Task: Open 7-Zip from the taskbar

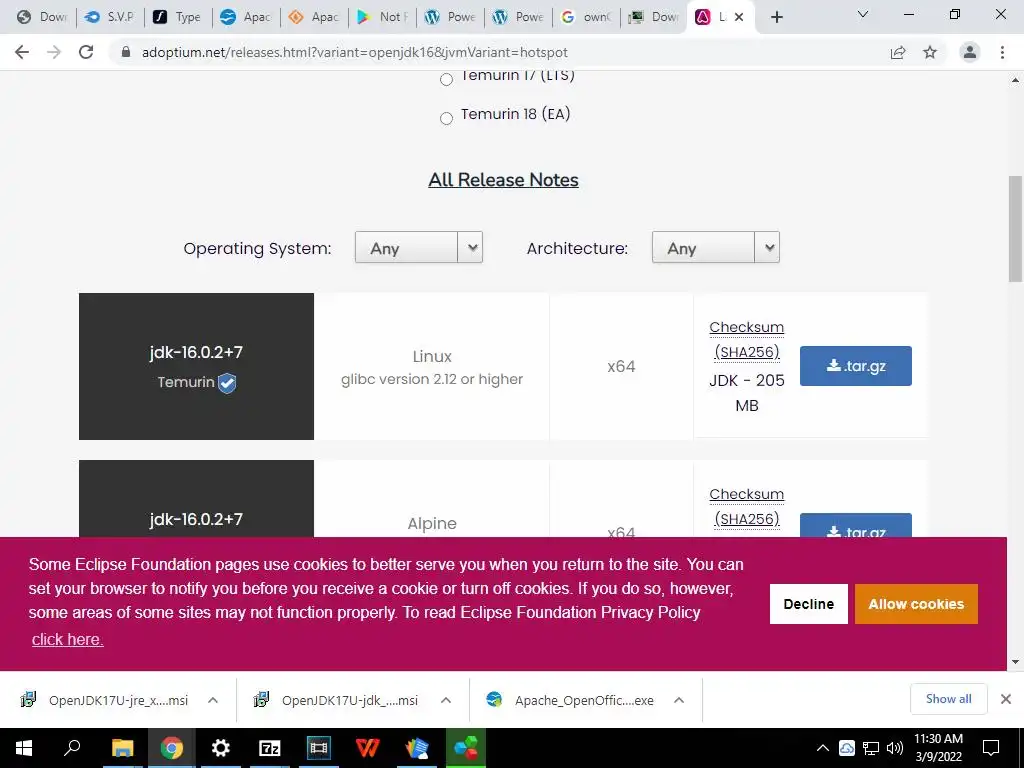Action: pyautogui.click(x=270, y=748)
